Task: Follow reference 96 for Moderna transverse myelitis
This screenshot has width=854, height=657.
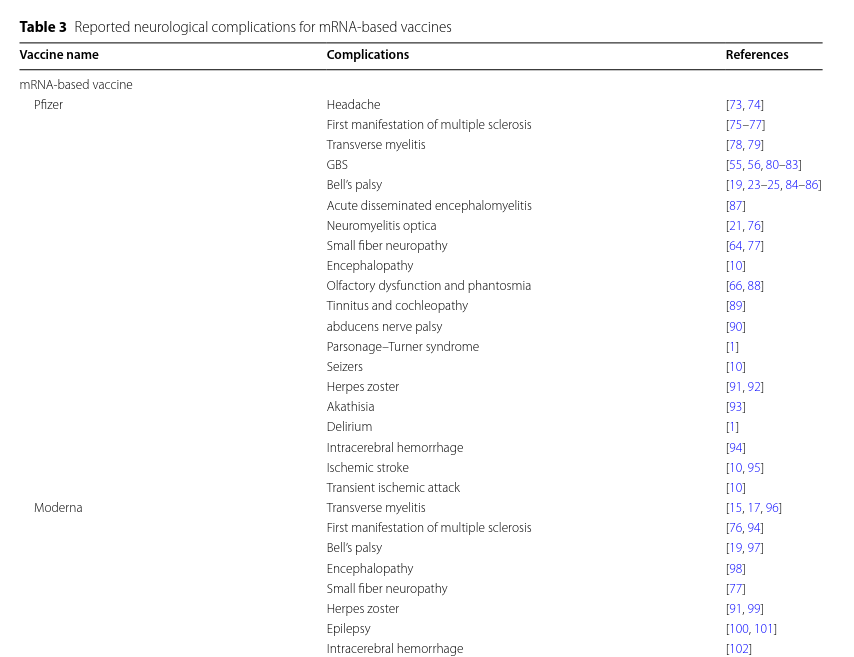Action: coord(771,508)
